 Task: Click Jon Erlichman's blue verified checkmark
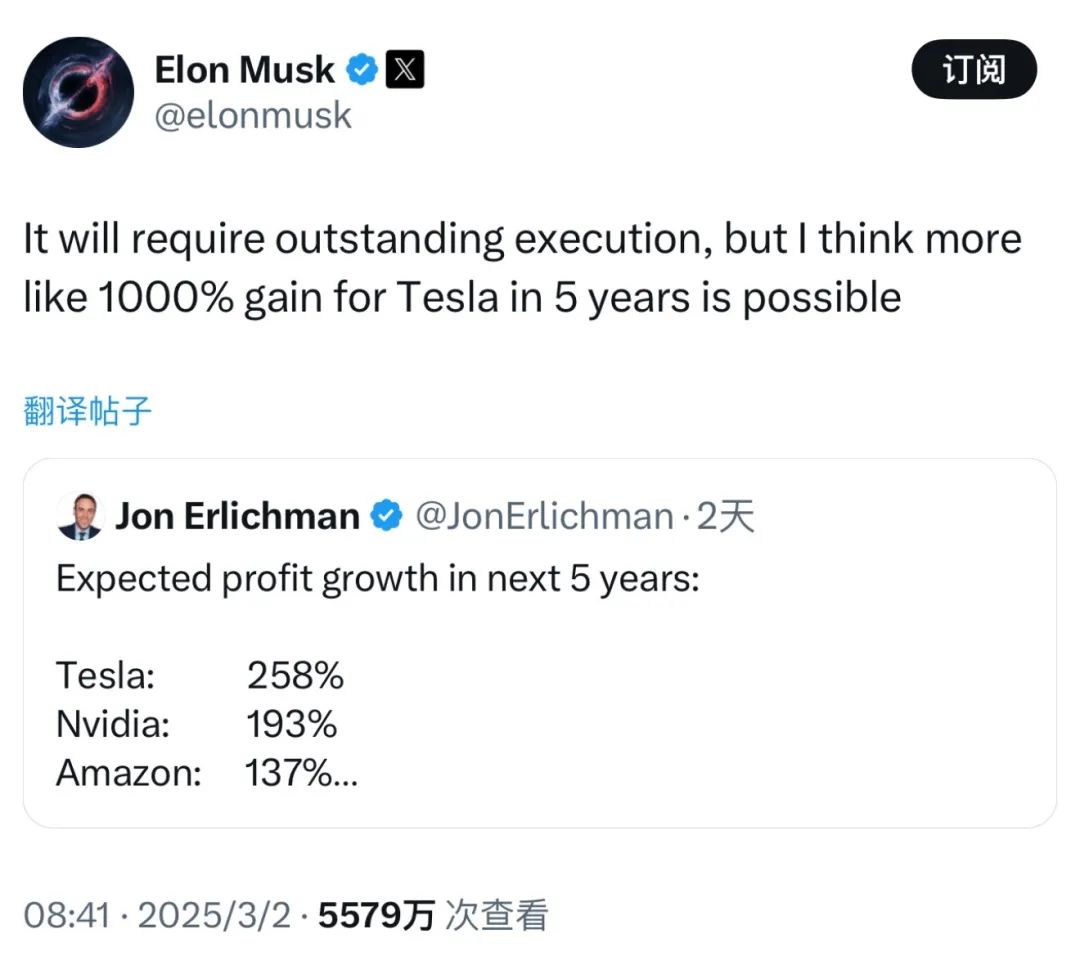(x=387, y=516)
